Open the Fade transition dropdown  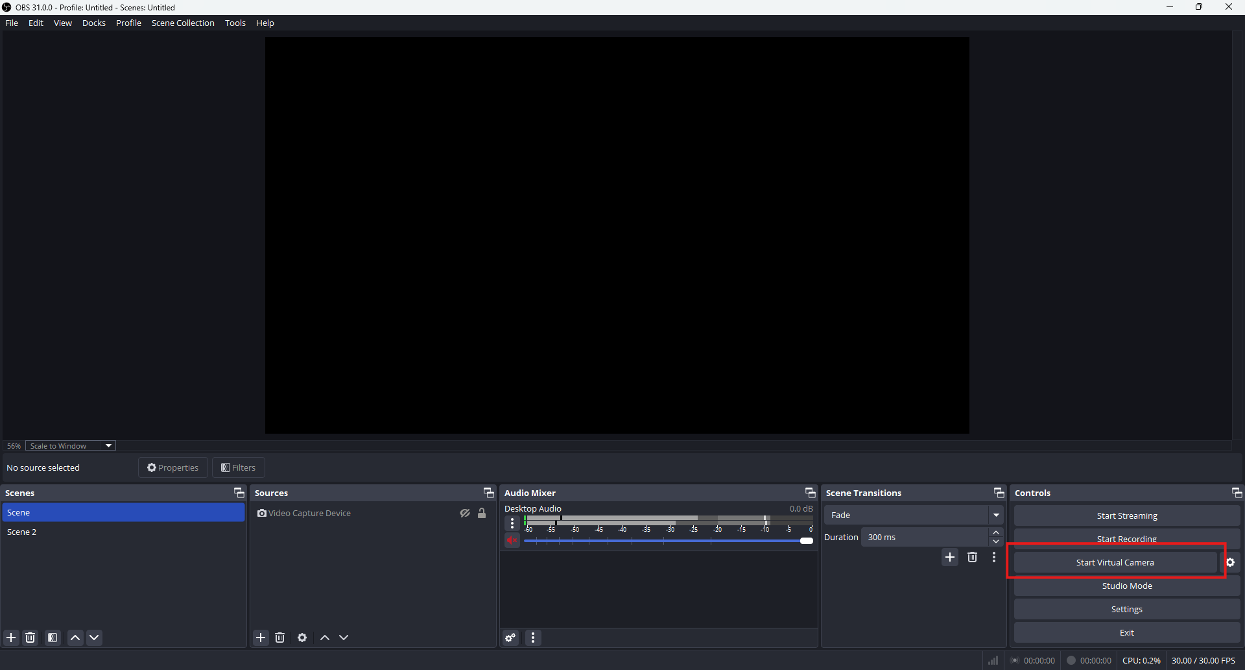pyautogui.click(x=995, y=514)
